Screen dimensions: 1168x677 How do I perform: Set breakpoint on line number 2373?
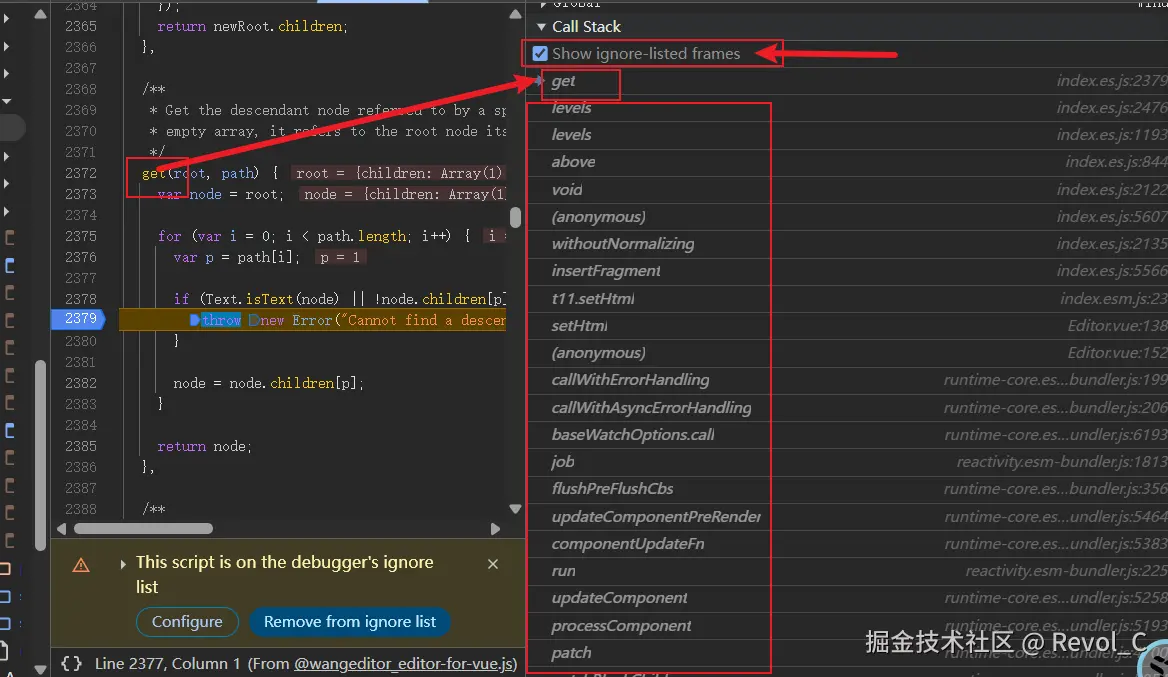tap(80, 194)
